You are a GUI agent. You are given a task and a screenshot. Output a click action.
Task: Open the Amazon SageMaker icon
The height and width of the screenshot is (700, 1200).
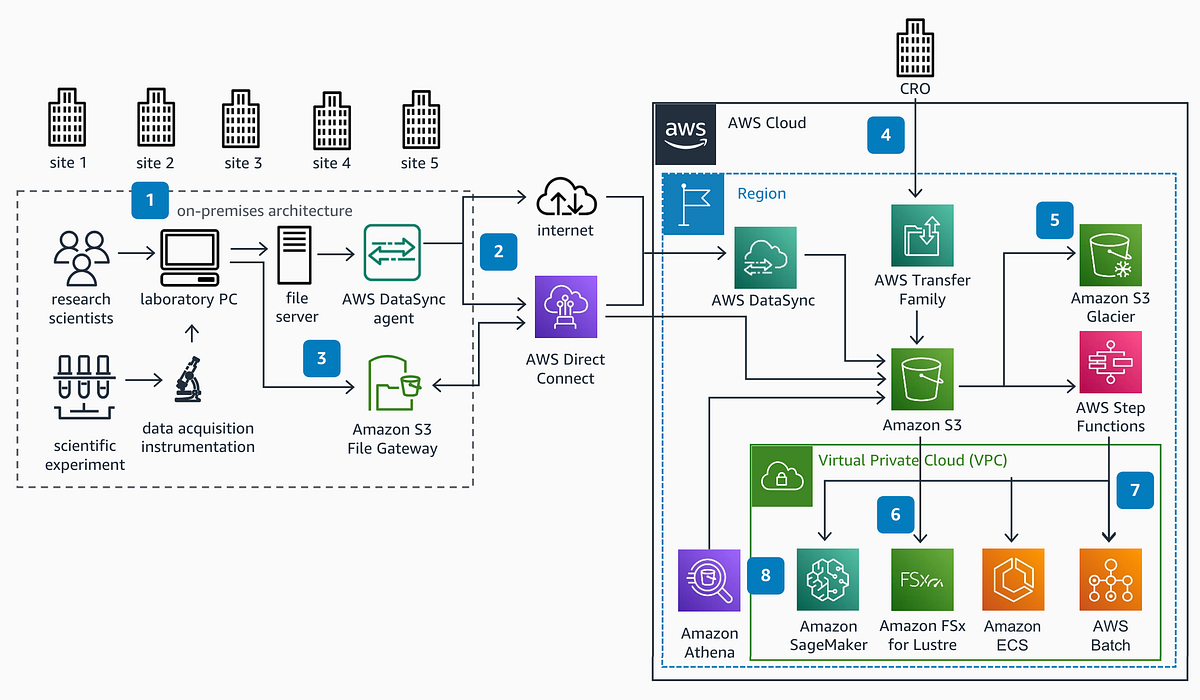(x=828, y=579)
